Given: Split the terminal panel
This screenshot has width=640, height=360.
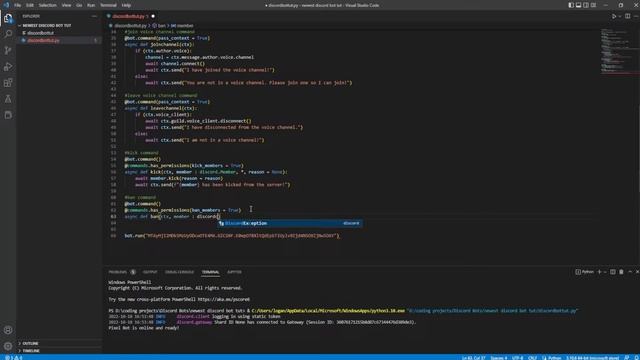Looking at the screenshot, I should click(613, 272).
